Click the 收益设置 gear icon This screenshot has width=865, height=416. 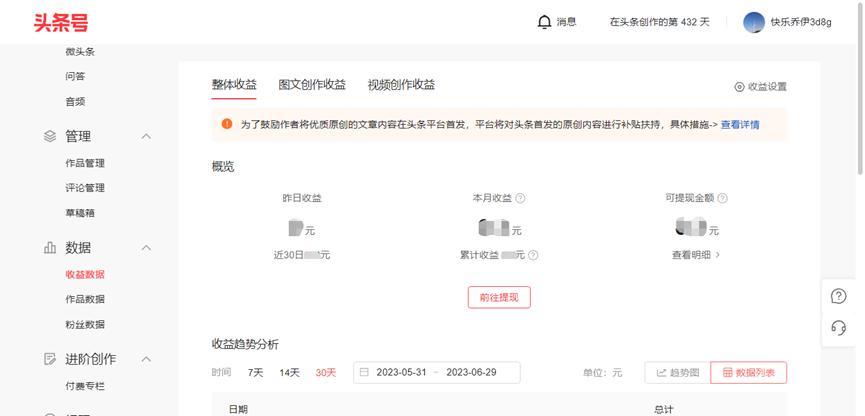point(739,87)
